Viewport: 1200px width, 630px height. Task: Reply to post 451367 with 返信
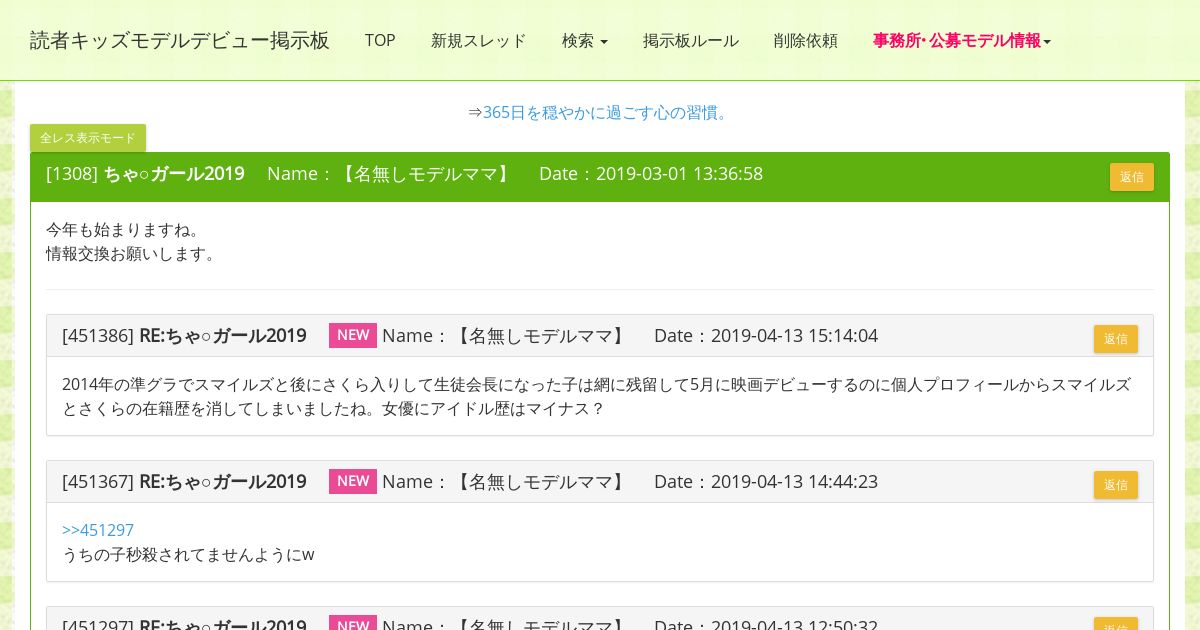coord(1116,485)
